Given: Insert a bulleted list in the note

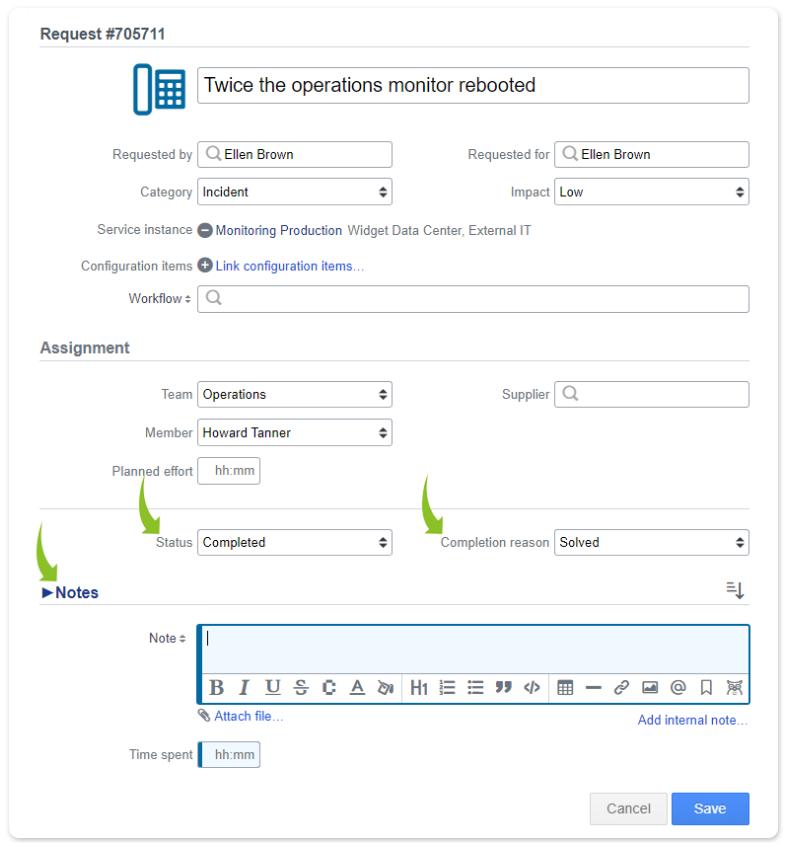Looking at the screenshot, I should pyautogui.click(x=475, y=688).
